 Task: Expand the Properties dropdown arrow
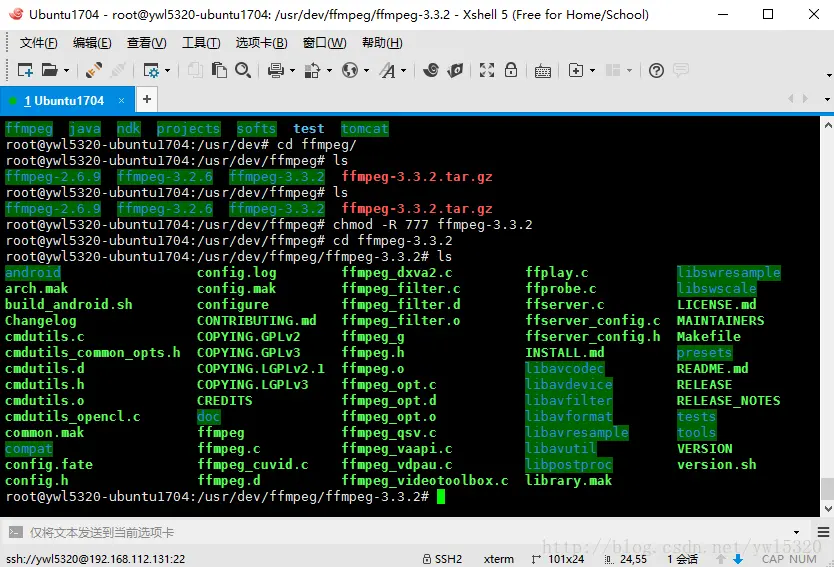tap(168, 70)
